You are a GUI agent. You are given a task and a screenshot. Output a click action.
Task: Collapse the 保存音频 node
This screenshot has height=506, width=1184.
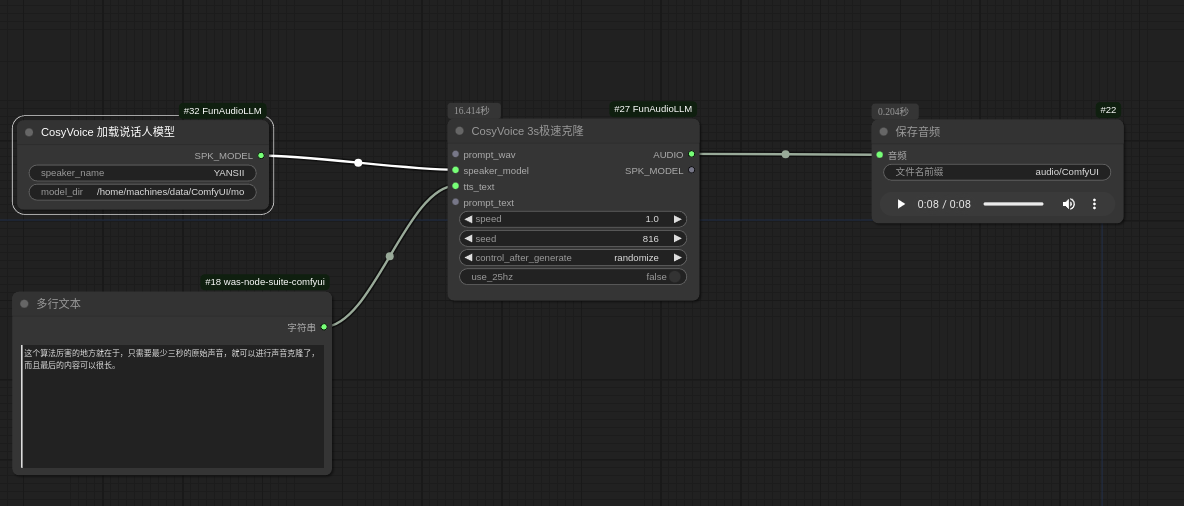click(883, 132)
